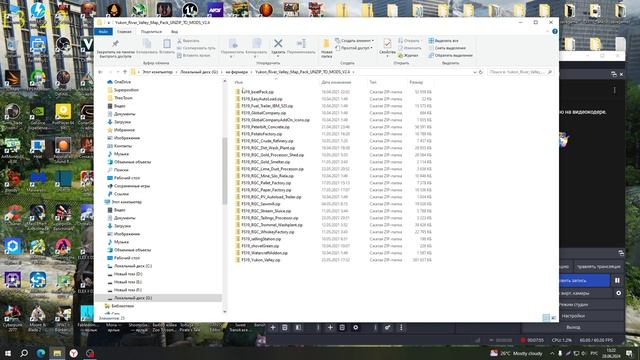Screen dimensions: 640x360
Task: Select file FS19_RGC_Sawmill.zip
Action: [260, 204]
